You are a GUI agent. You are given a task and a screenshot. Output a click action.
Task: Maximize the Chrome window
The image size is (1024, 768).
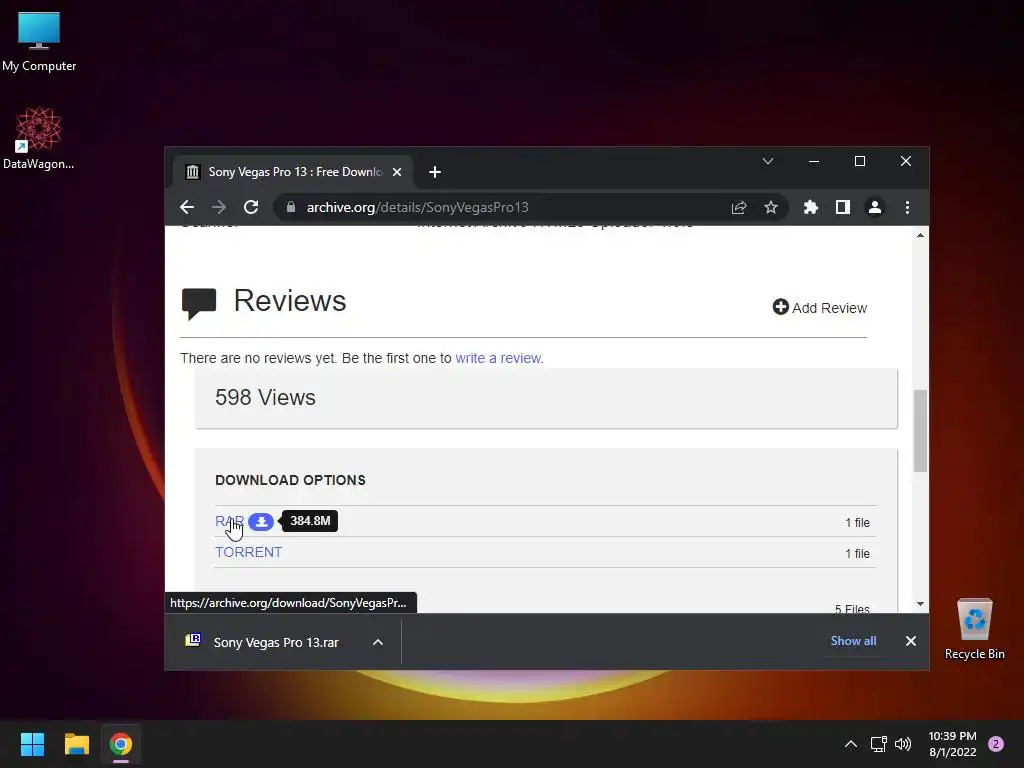859,161
